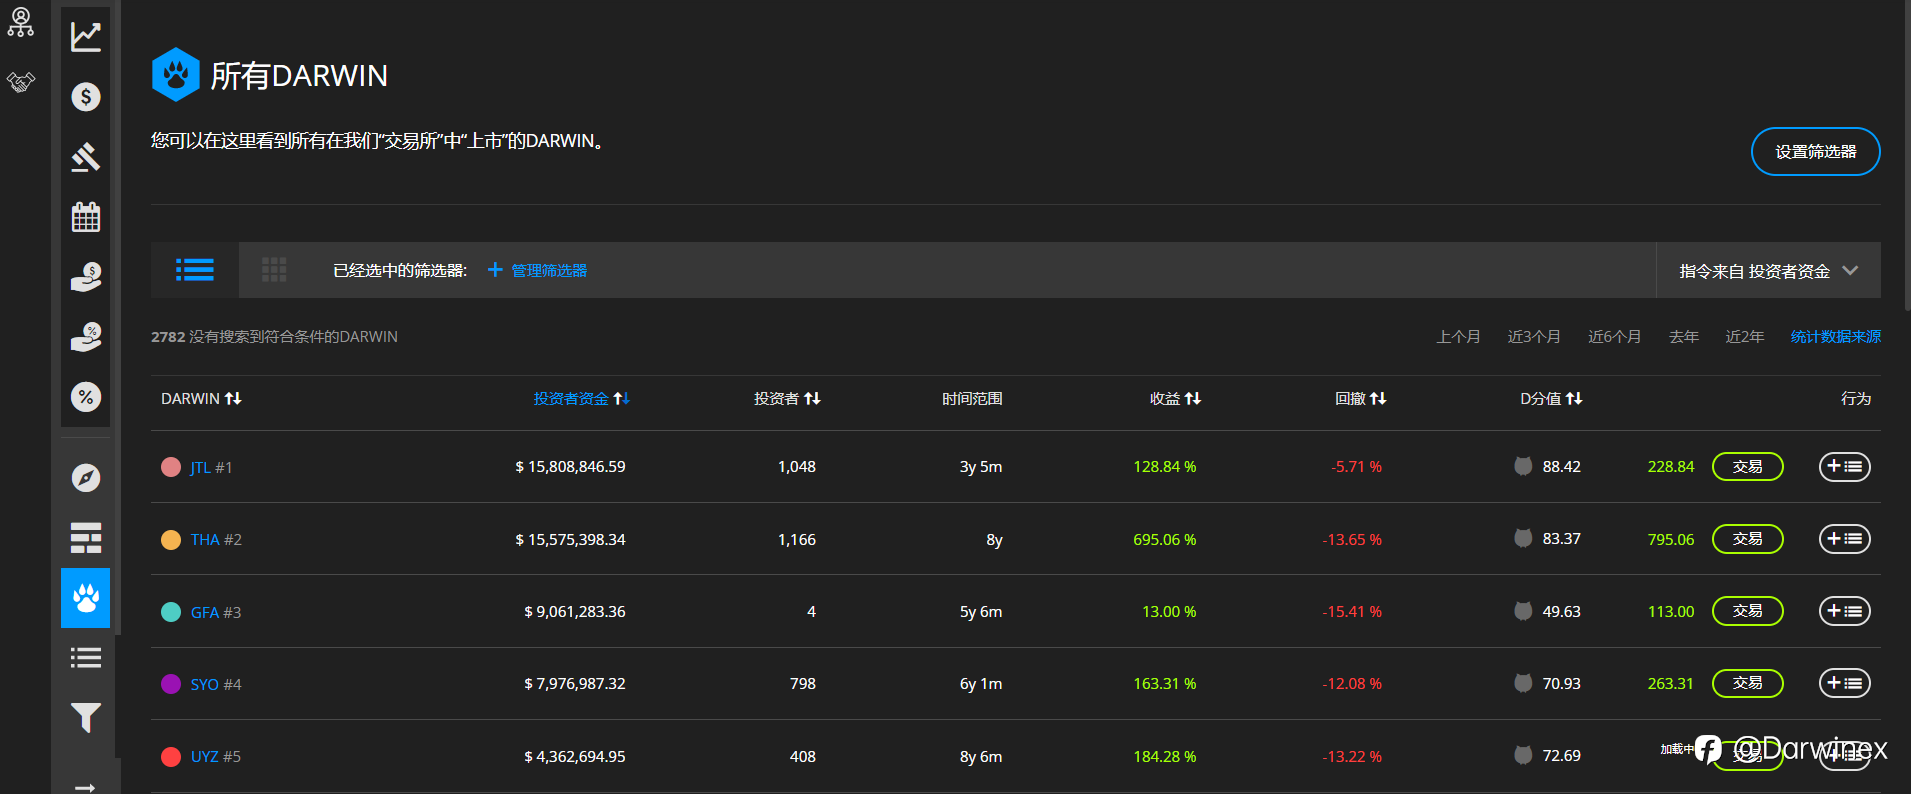This screenshot has height=794, width=1911.
Task: Select the 上个月 time range
Action: tap(1458, 337)
